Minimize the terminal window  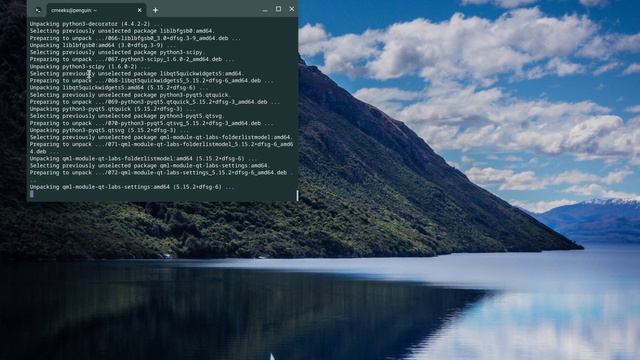pyautogui.click(x=265, y=10)
